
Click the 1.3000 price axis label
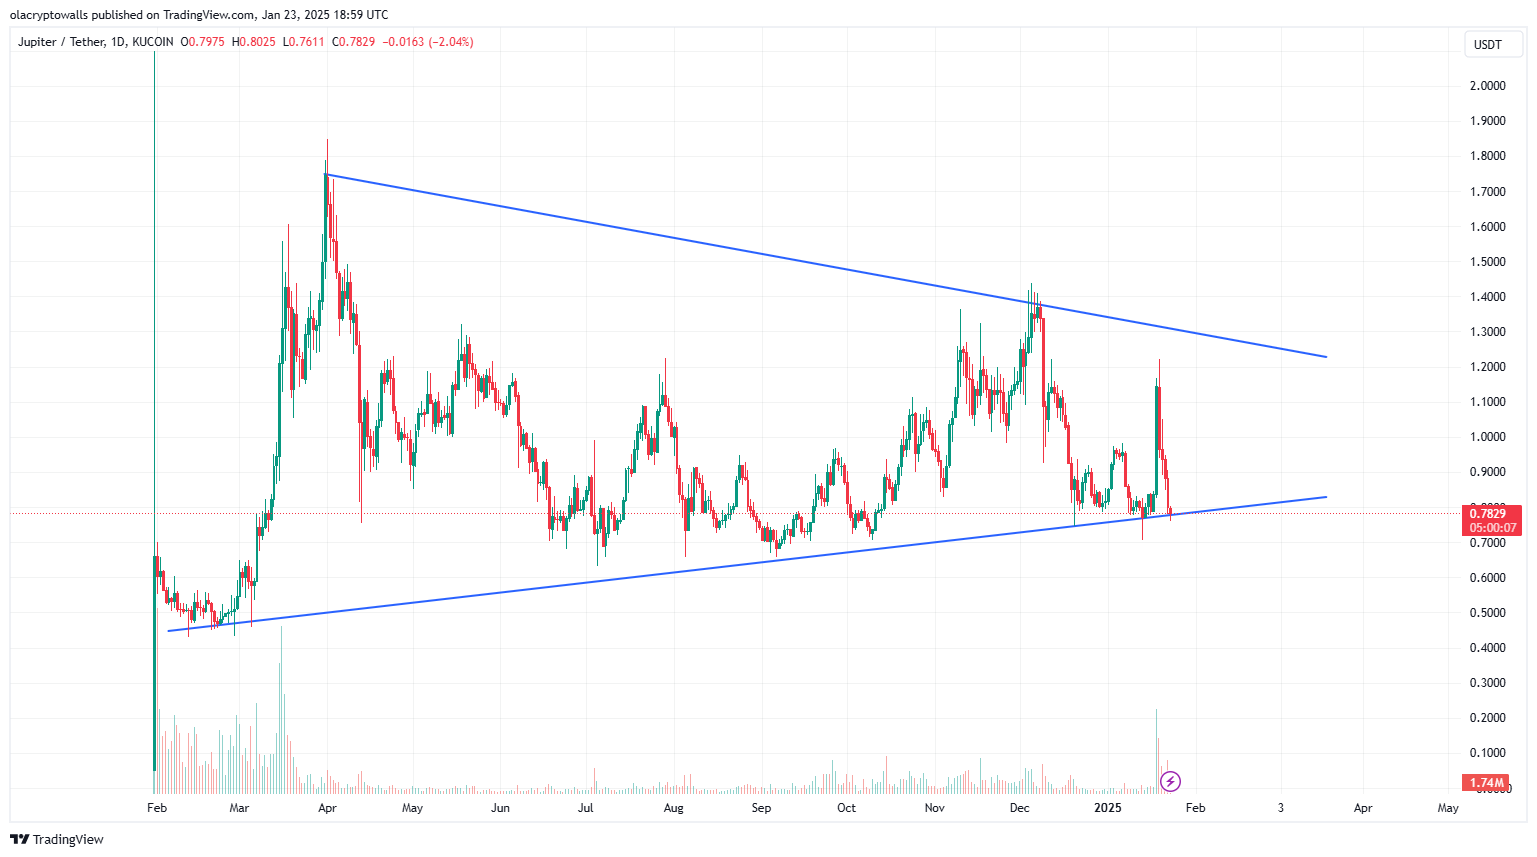pyautogui.click(x=1487, y=332)
